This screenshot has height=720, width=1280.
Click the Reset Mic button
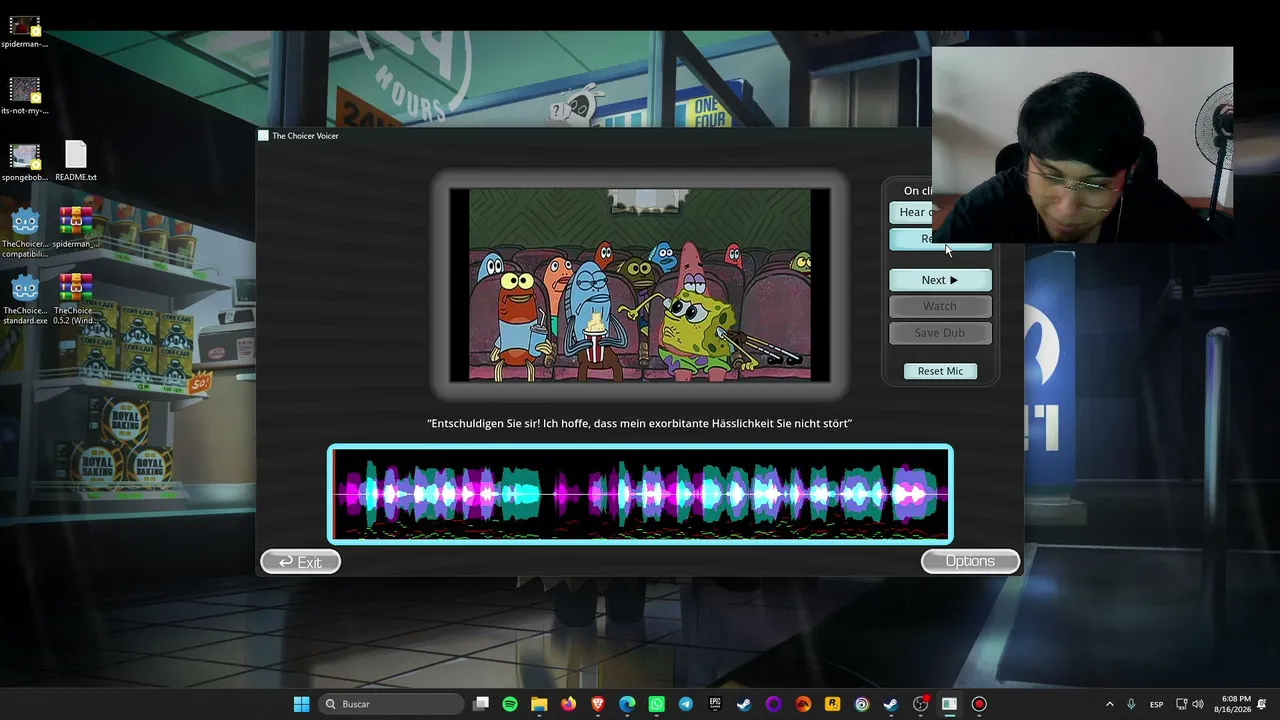click(x=940, y=371)
